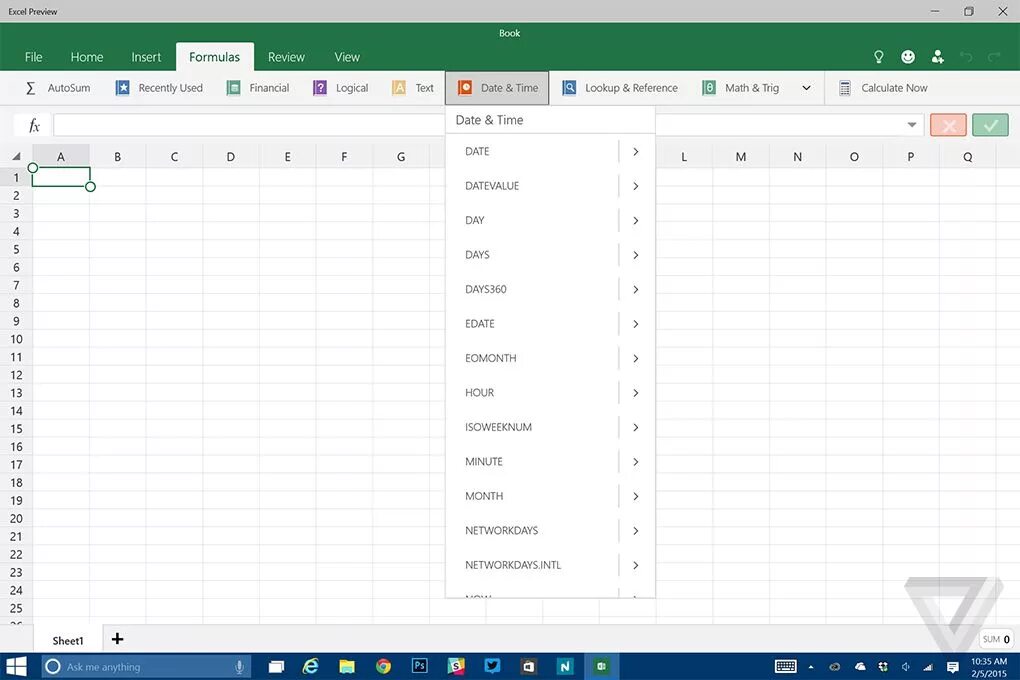Click the Redo arrow in title bar
This screenshot has height=680, width=1020.
tap(994, 57)
